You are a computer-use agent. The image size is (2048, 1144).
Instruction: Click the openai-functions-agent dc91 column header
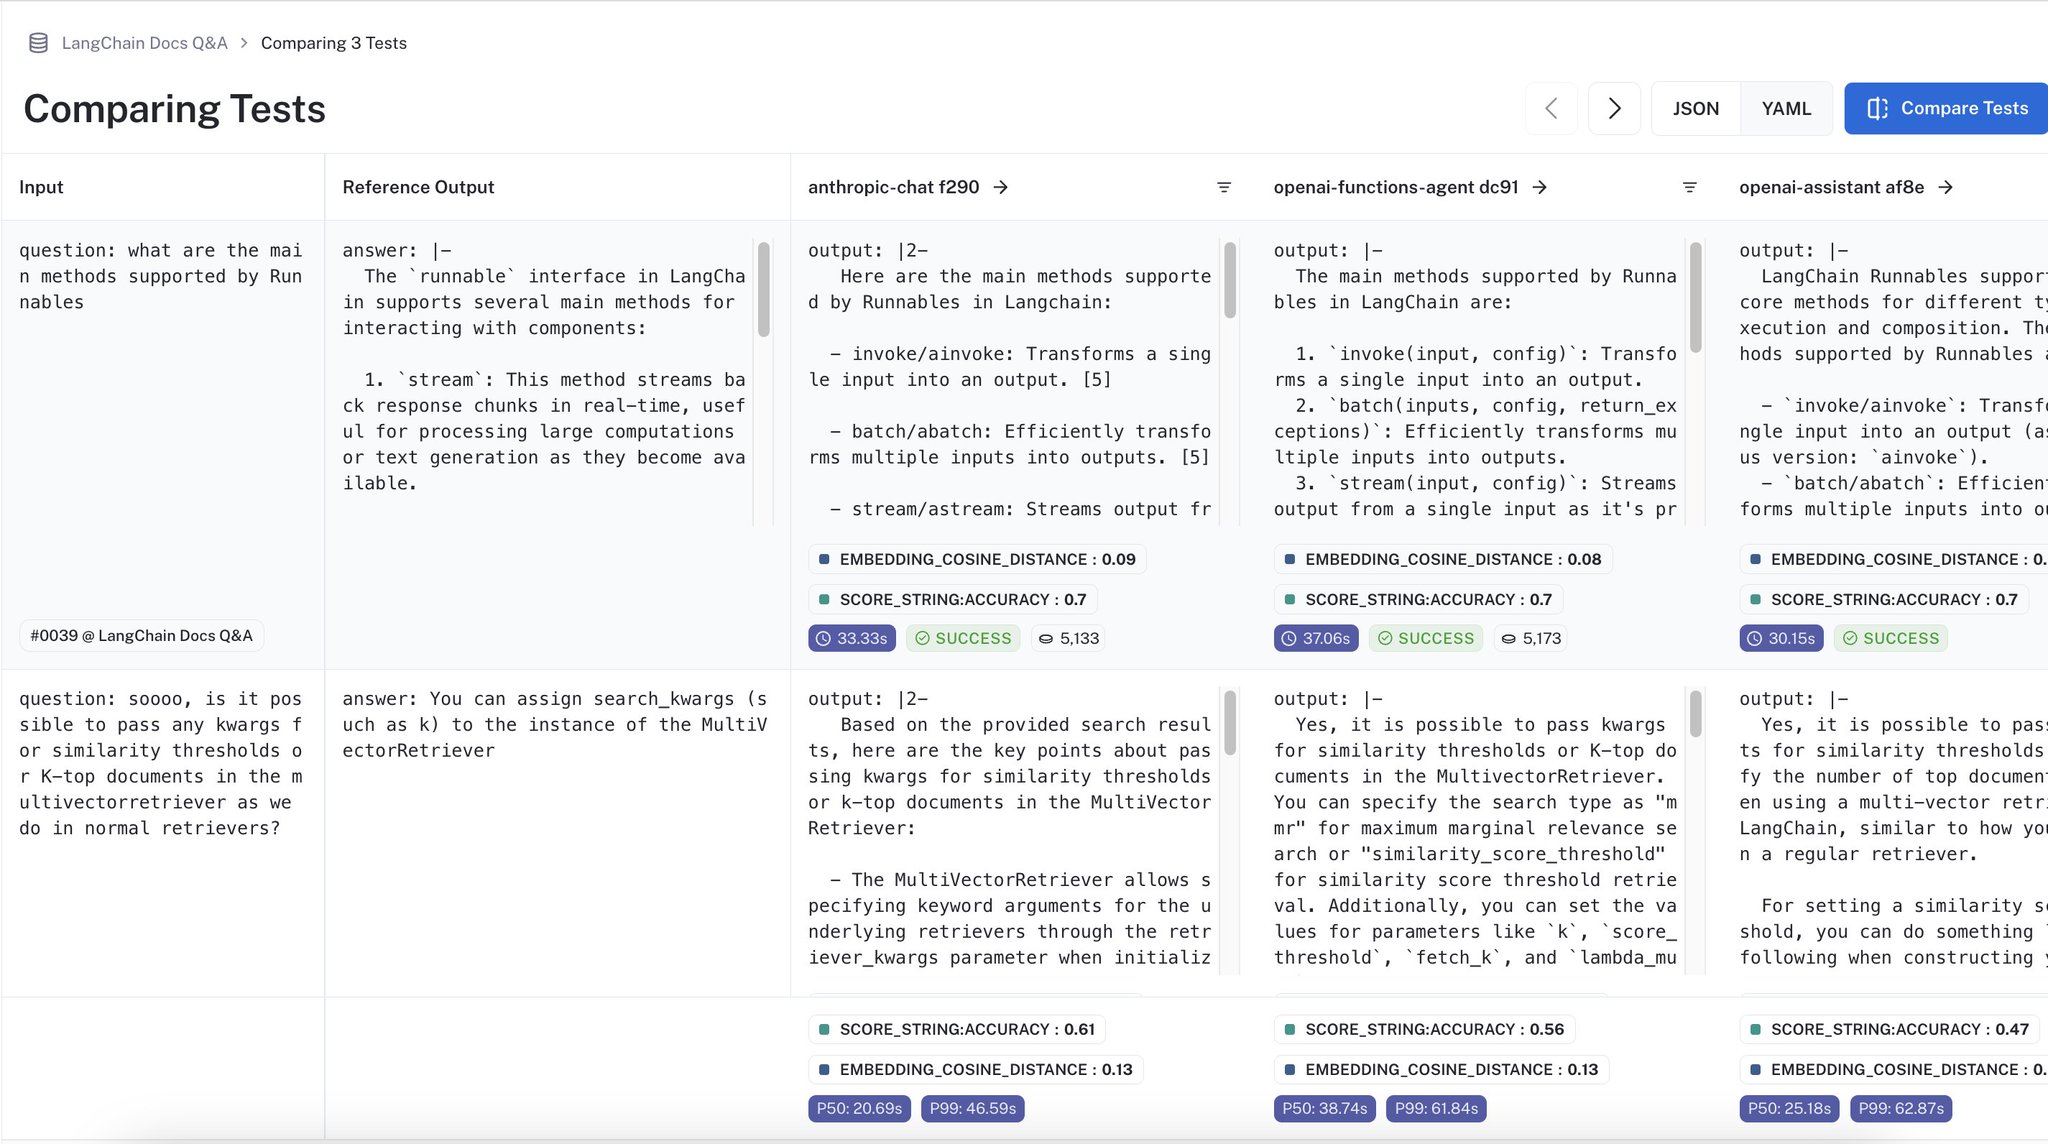click(1396, 187)
